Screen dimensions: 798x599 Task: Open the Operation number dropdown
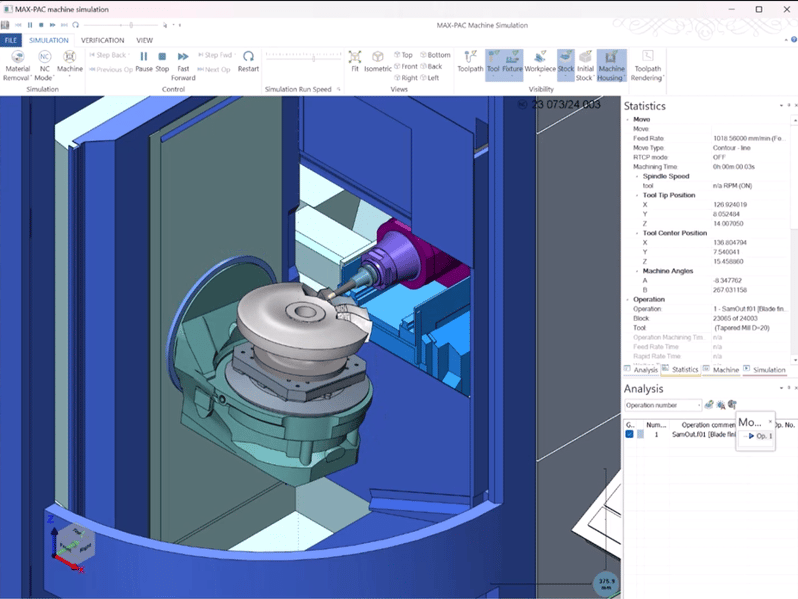[663, 405]
